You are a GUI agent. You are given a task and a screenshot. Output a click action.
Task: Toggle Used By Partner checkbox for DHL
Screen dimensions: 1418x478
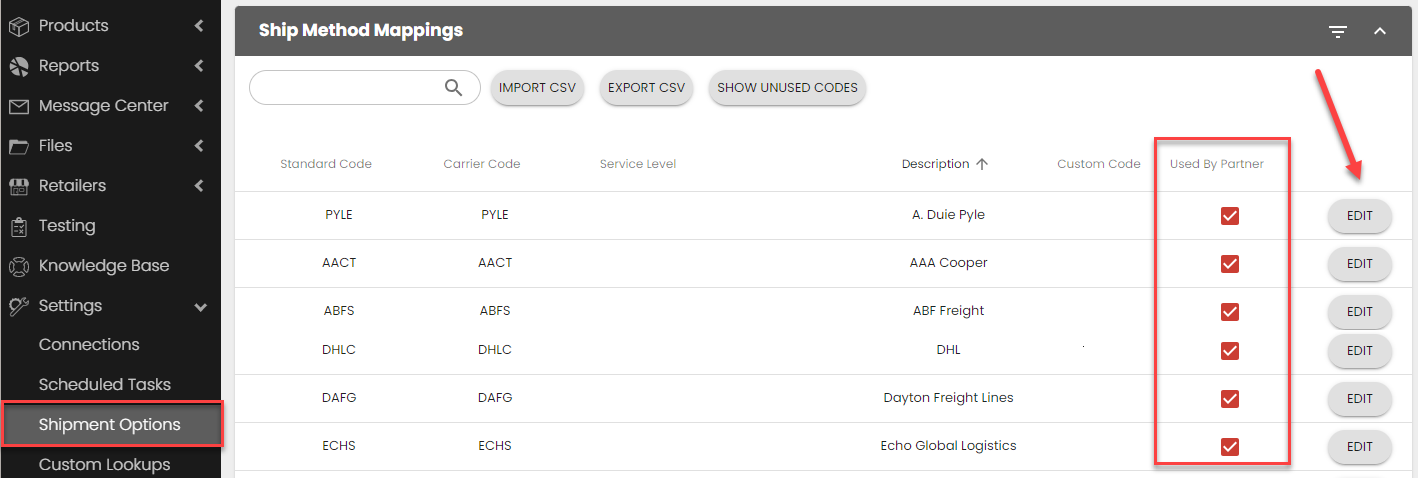(x=1230, y=351)
